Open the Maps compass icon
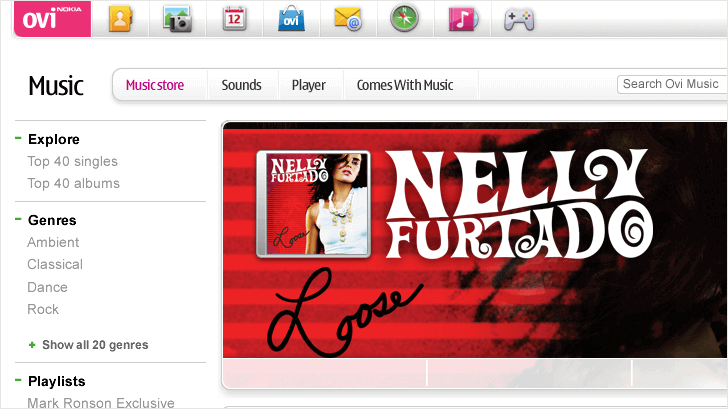Viewport: 728px width, 409px height. point(404,19)
